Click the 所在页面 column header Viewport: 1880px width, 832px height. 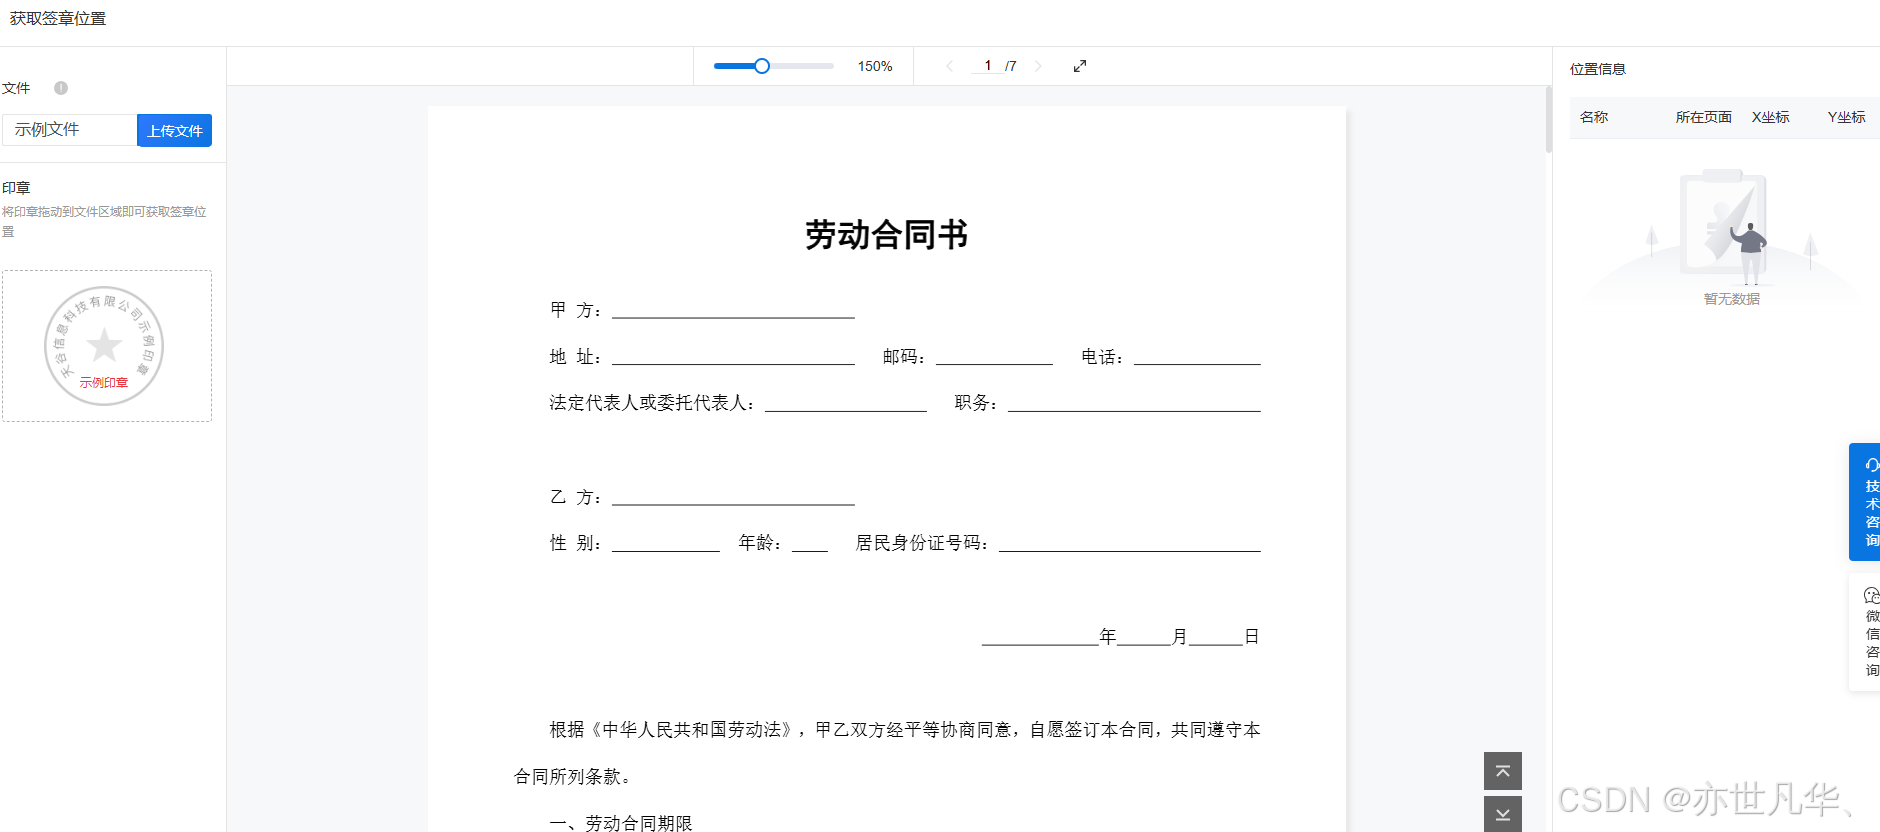1703,117
